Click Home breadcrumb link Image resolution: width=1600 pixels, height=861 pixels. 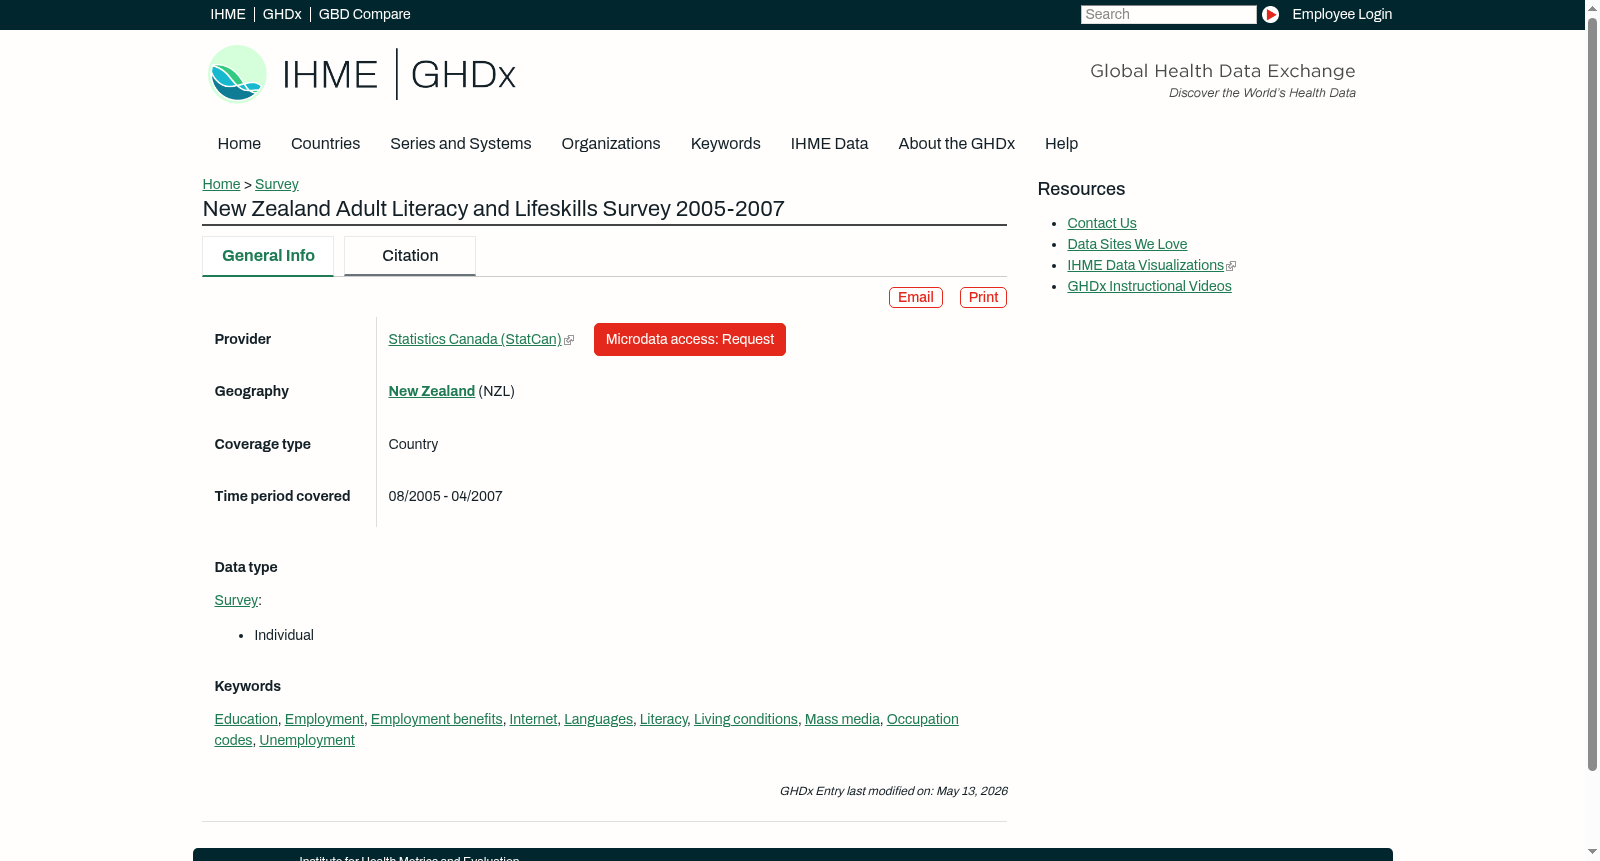tap(221, 184)
